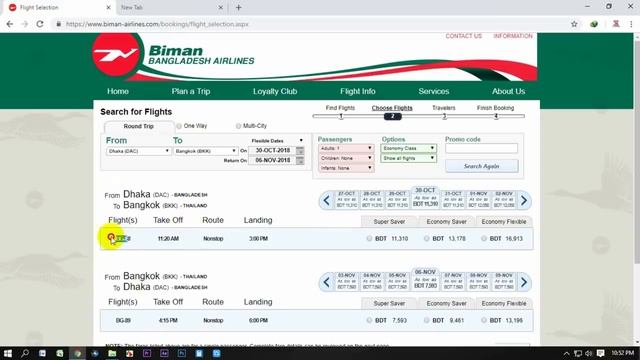Open calendar beside 30-OCT-2018 departure date

[x=300, y=151]
